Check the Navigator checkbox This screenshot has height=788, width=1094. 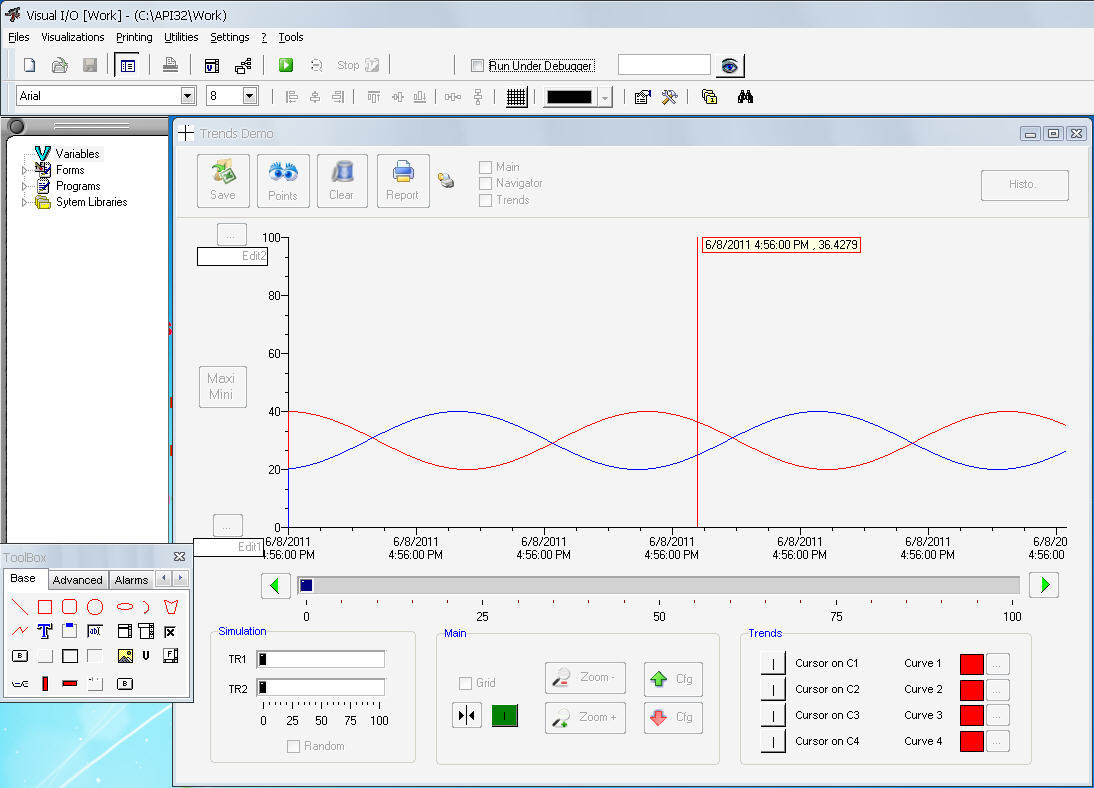pos(486,184)
